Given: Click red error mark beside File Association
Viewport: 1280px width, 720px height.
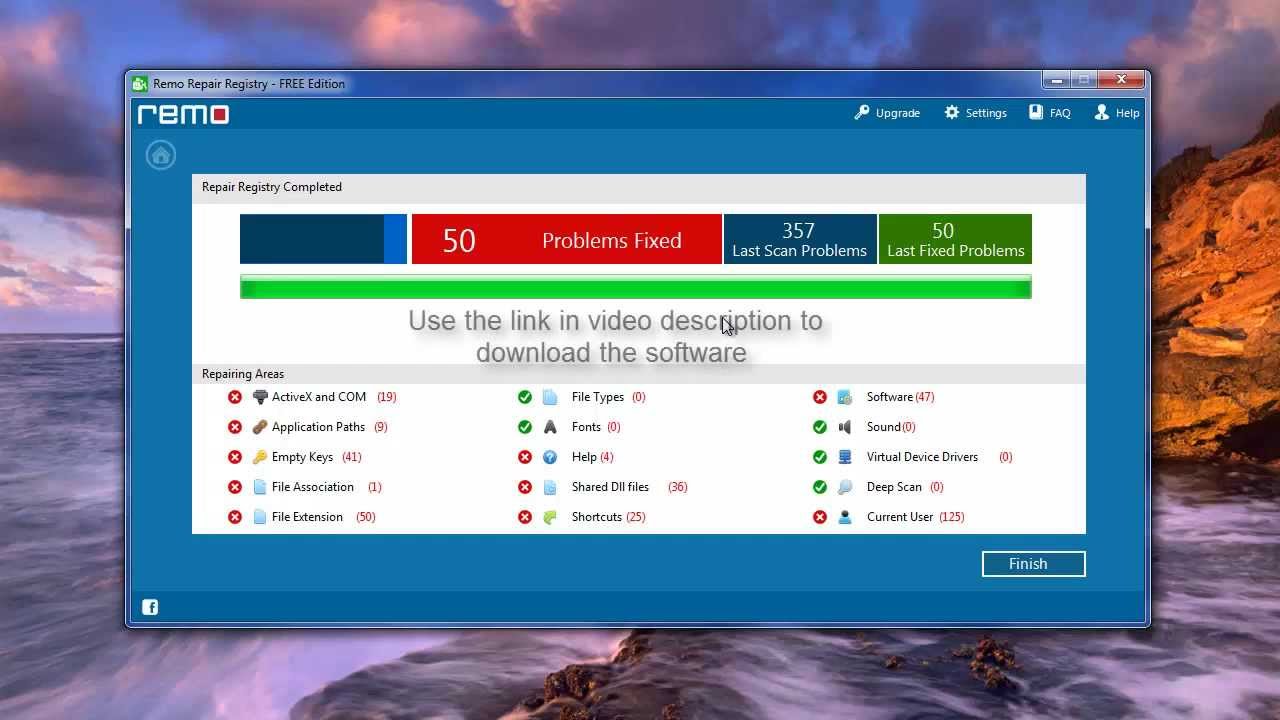Looking at the screenshot, I should pyautogui.click(x=235, y=487).
